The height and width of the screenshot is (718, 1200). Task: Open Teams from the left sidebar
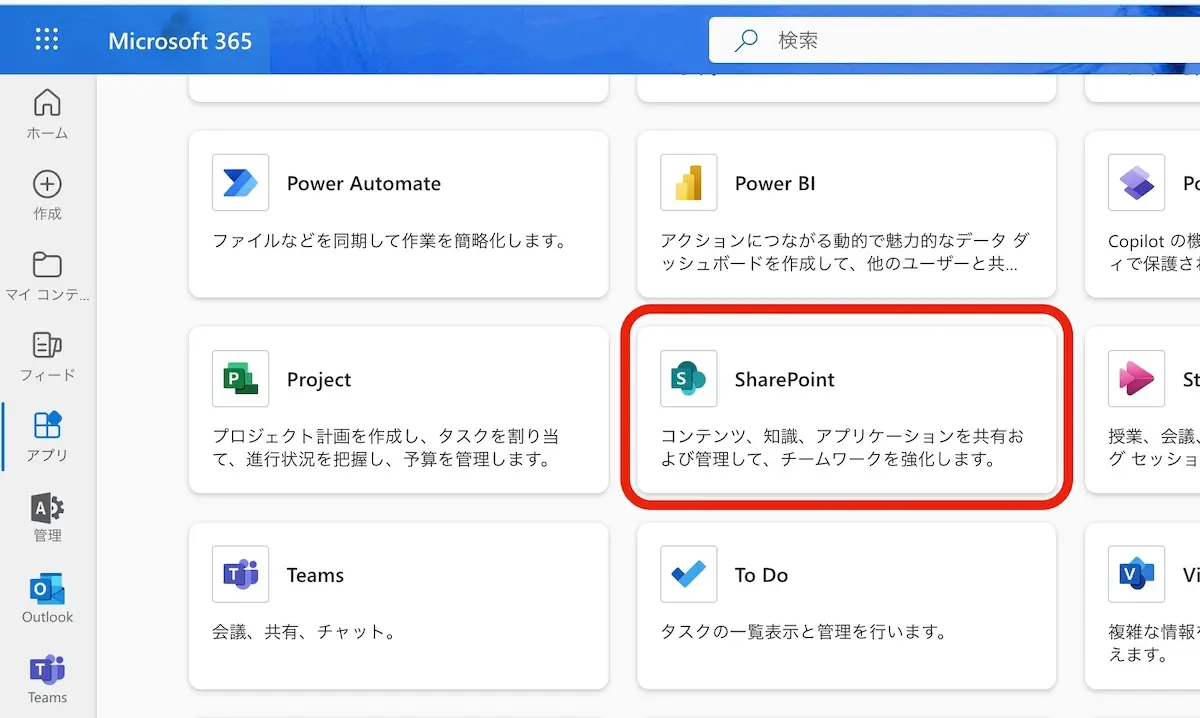click(x=47, y=679)
